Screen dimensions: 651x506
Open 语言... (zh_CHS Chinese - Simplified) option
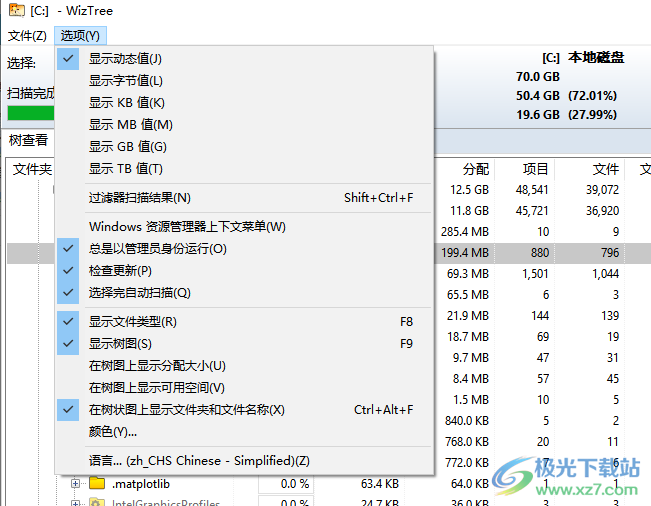pos(245,461)
